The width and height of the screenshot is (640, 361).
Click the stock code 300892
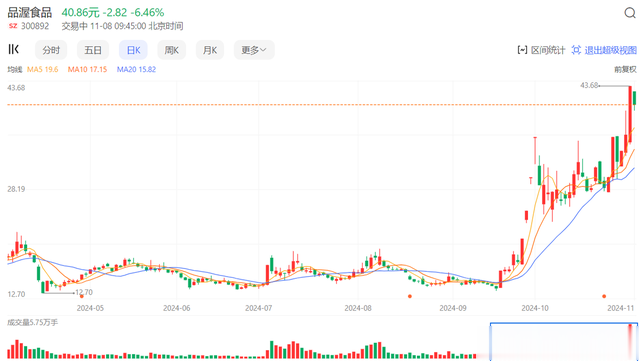(x=35, y=26)
